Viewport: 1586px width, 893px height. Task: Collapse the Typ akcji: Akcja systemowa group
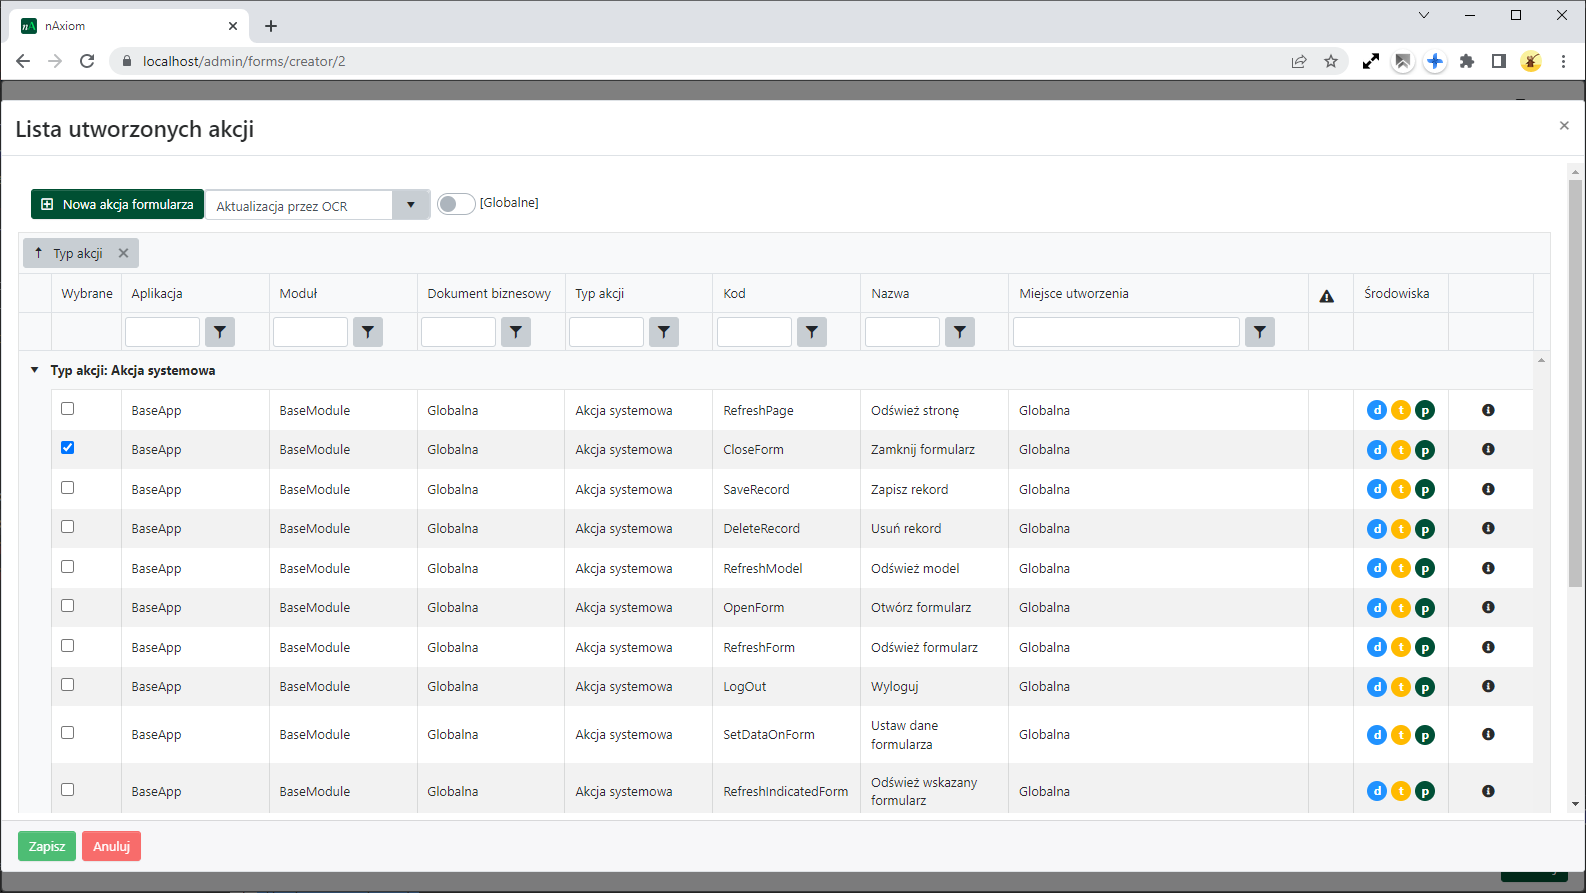point(35,370)
